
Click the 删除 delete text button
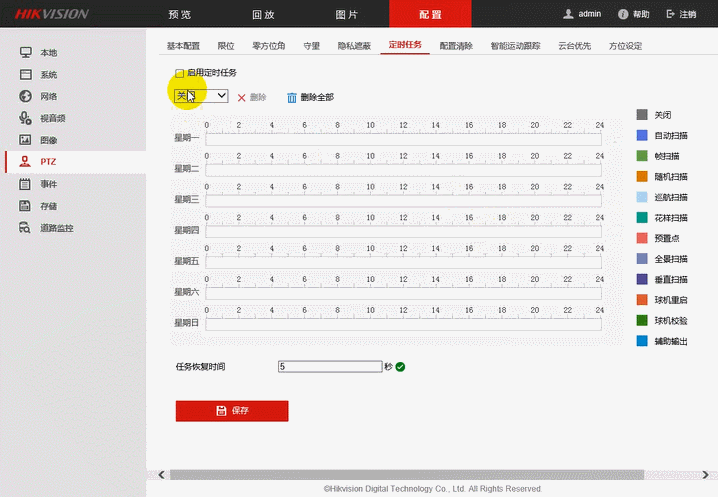click(258, 97)
